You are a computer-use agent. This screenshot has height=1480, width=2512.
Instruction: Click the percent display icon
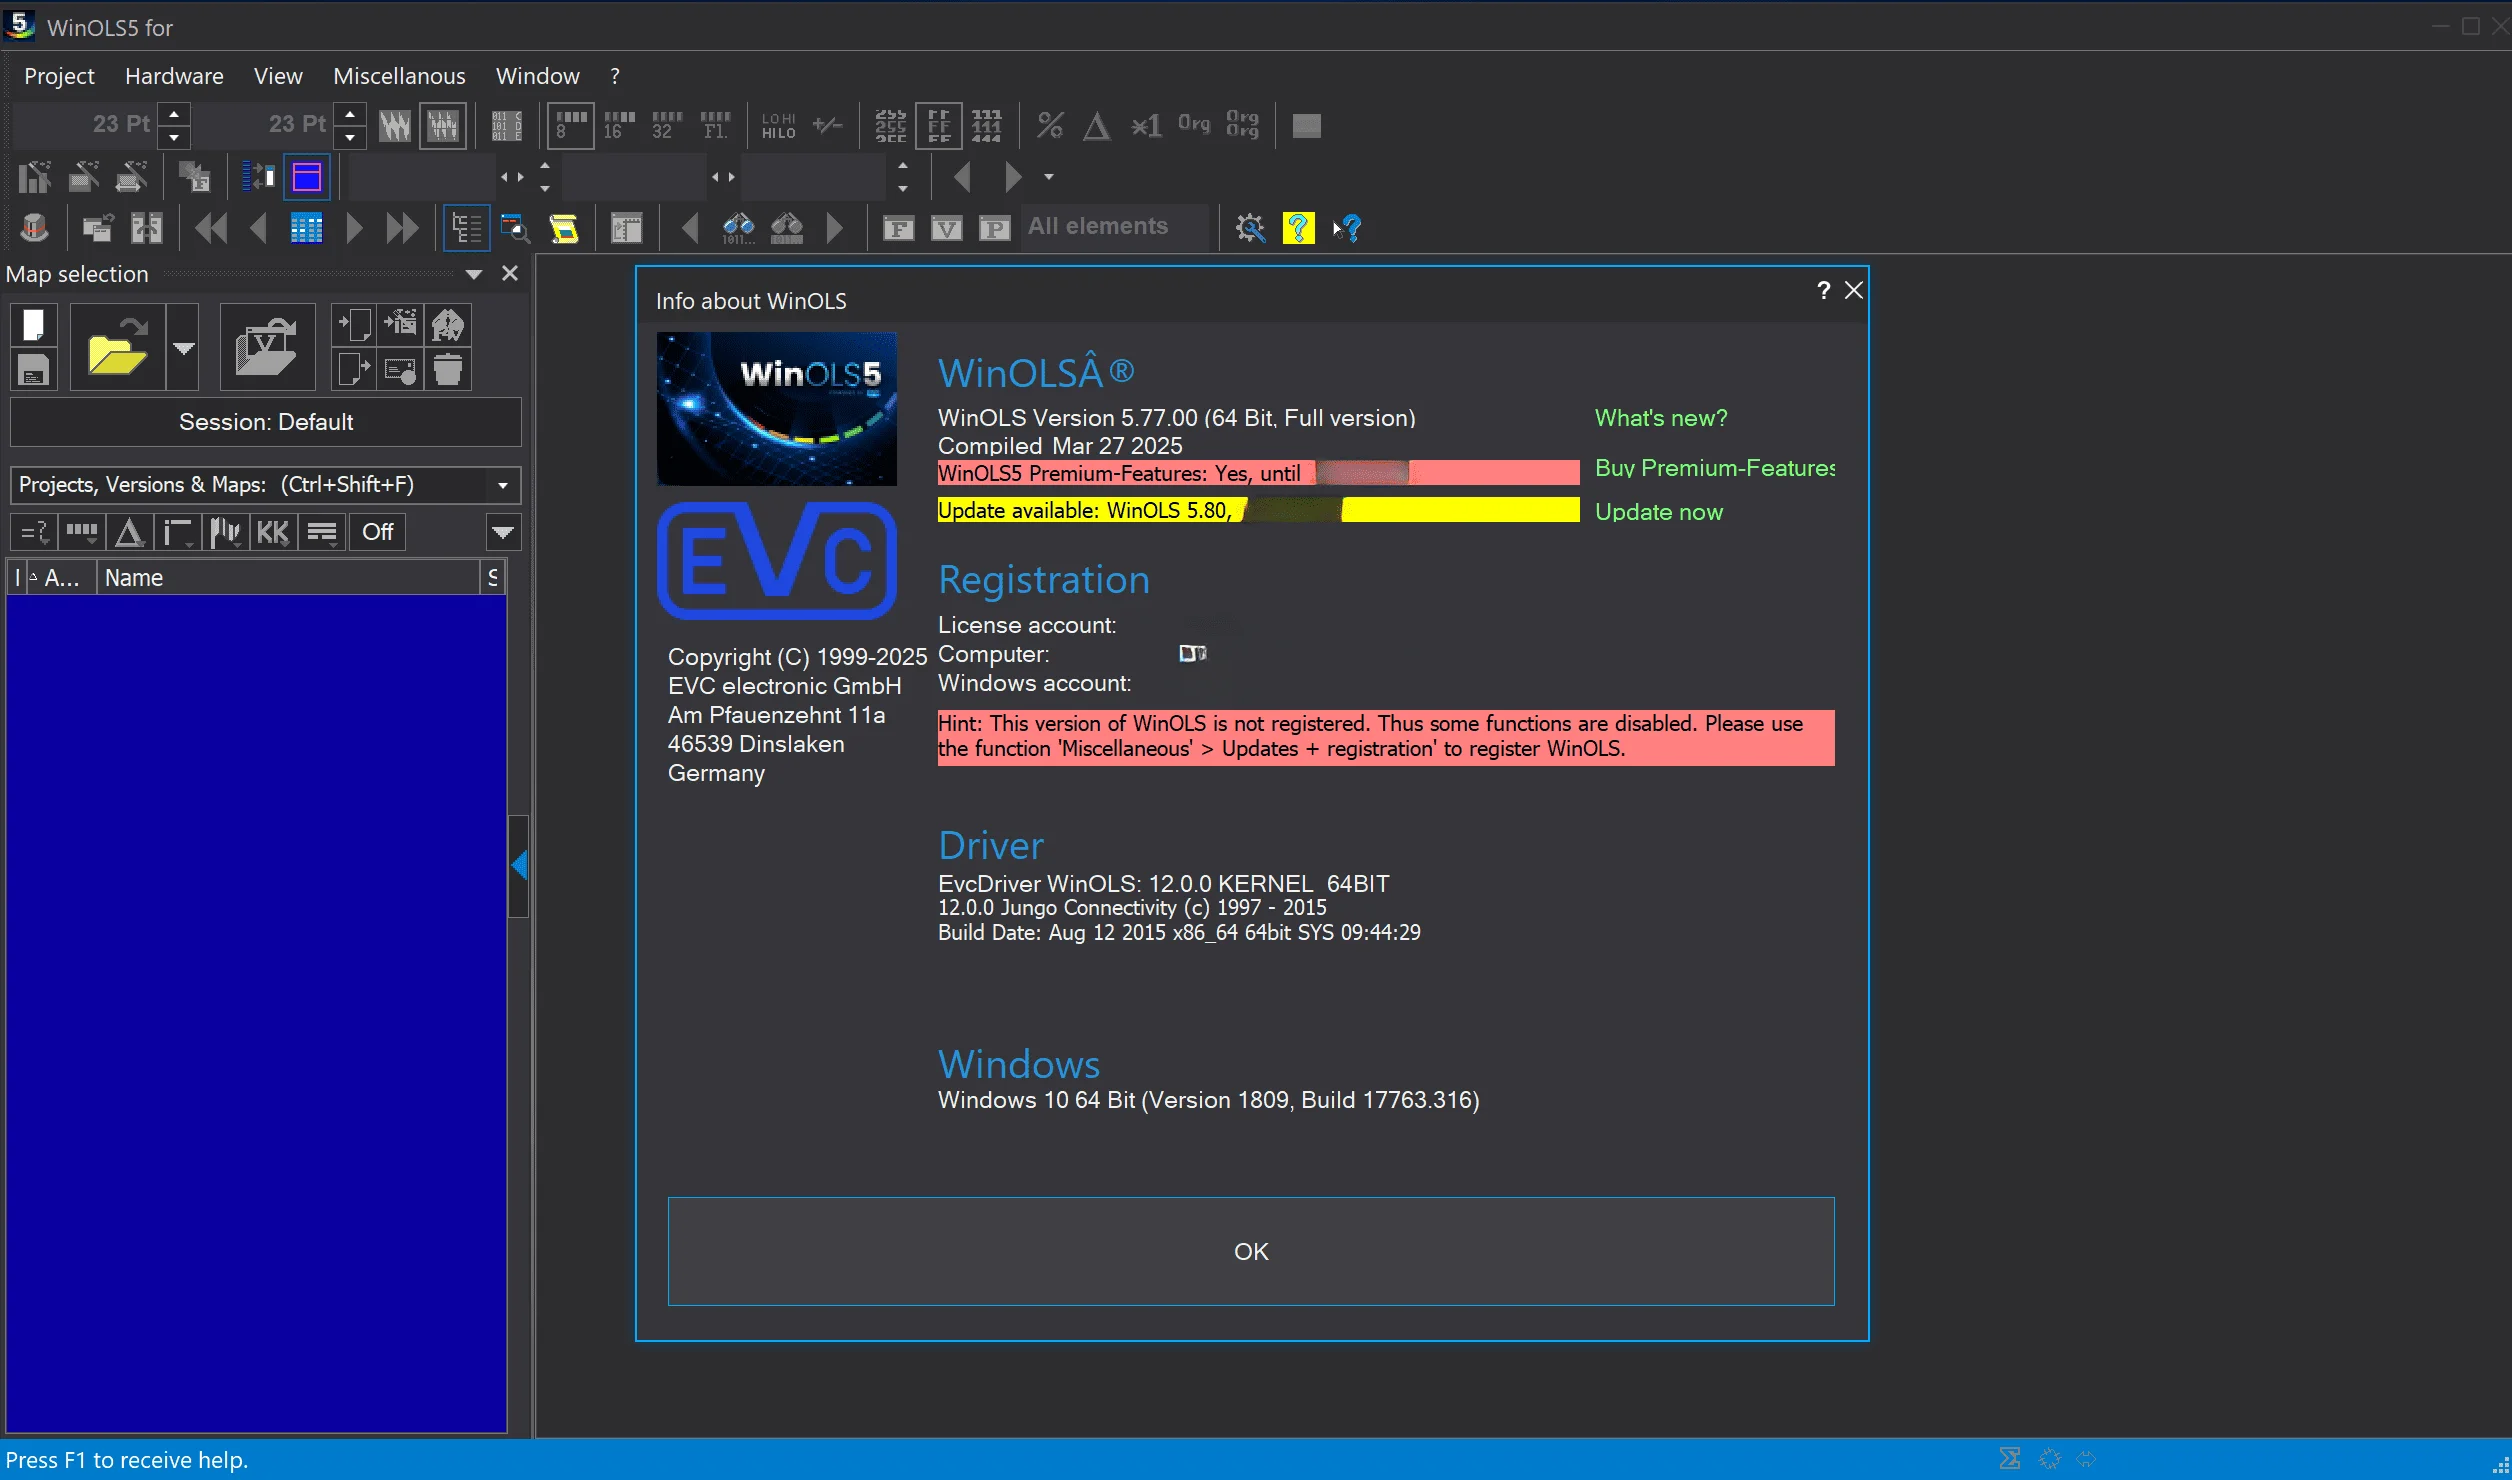1050,125
